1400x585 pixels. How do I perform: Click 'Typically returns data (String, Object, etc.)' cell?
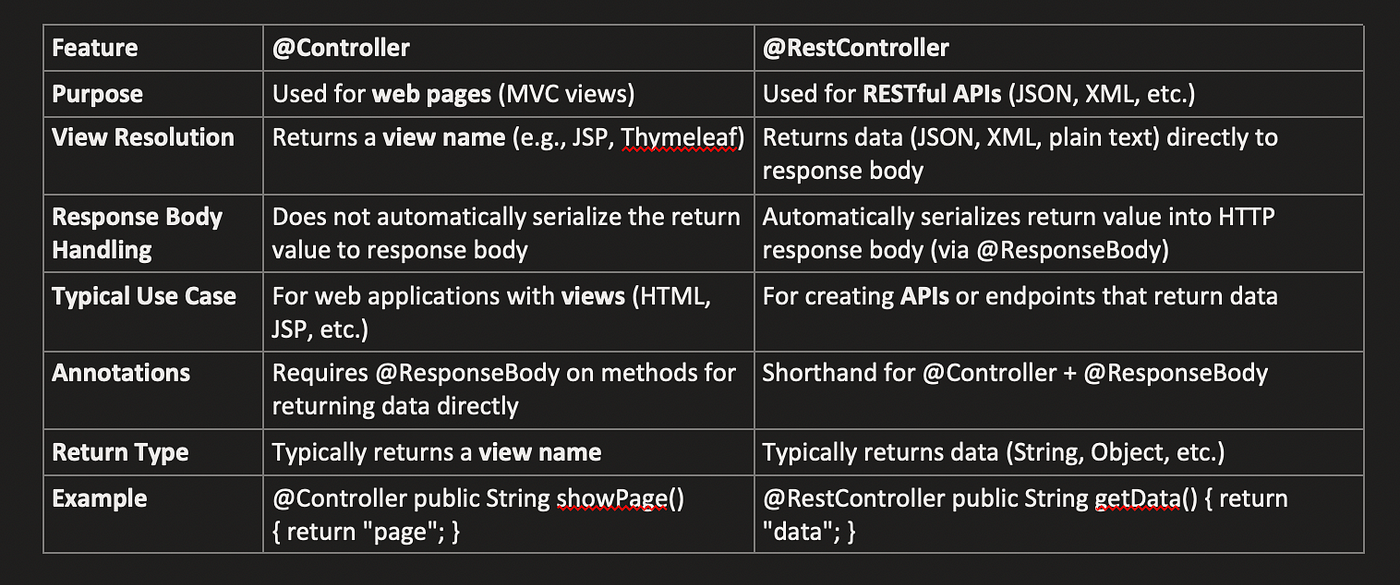[x=993, y=452]
